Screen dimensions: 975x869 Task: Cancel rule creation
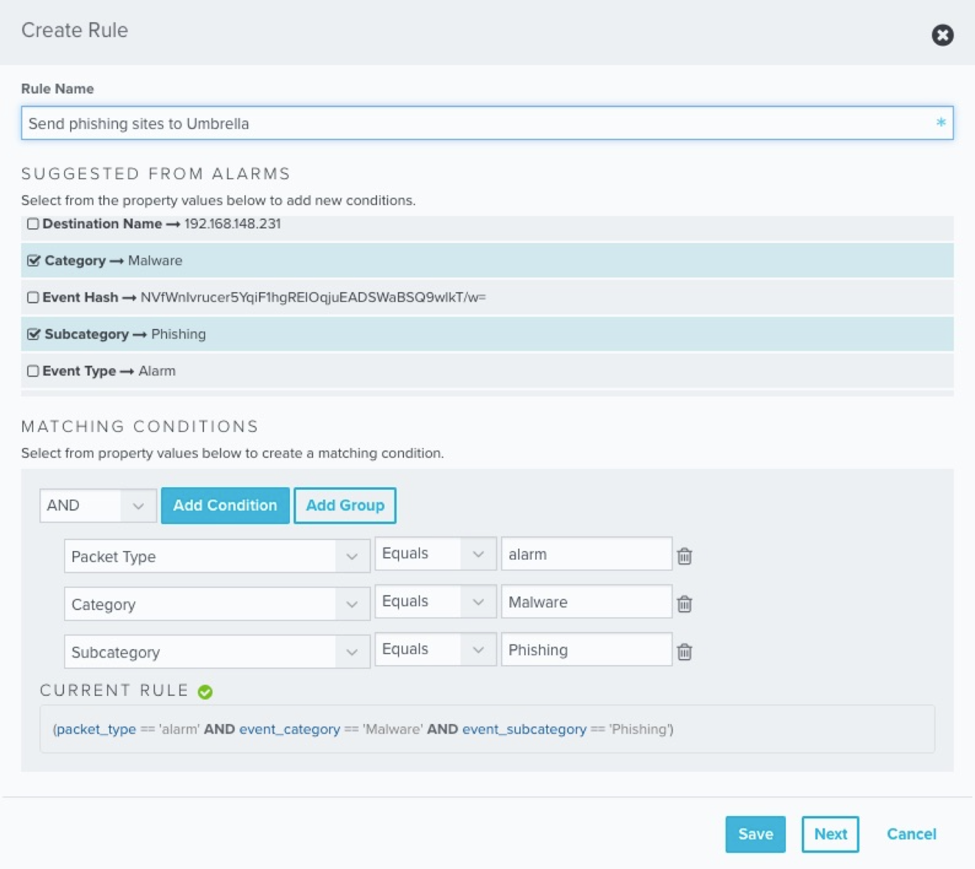click(x=910, y=833)
